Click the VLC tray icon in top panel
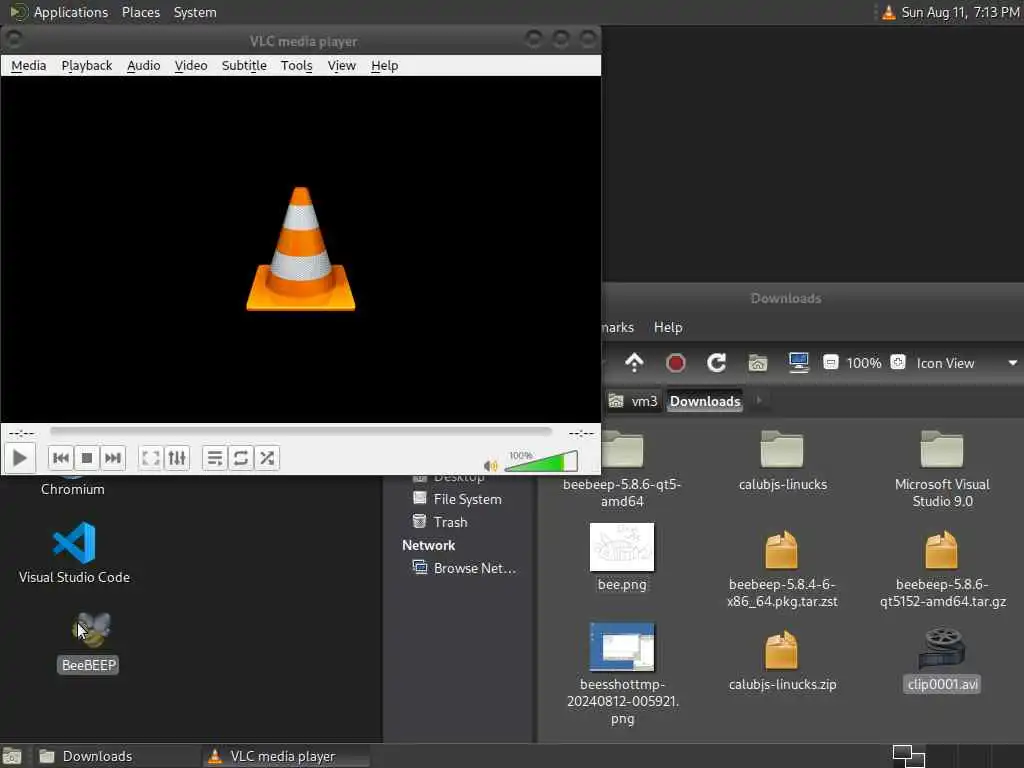 coord(888,12)
